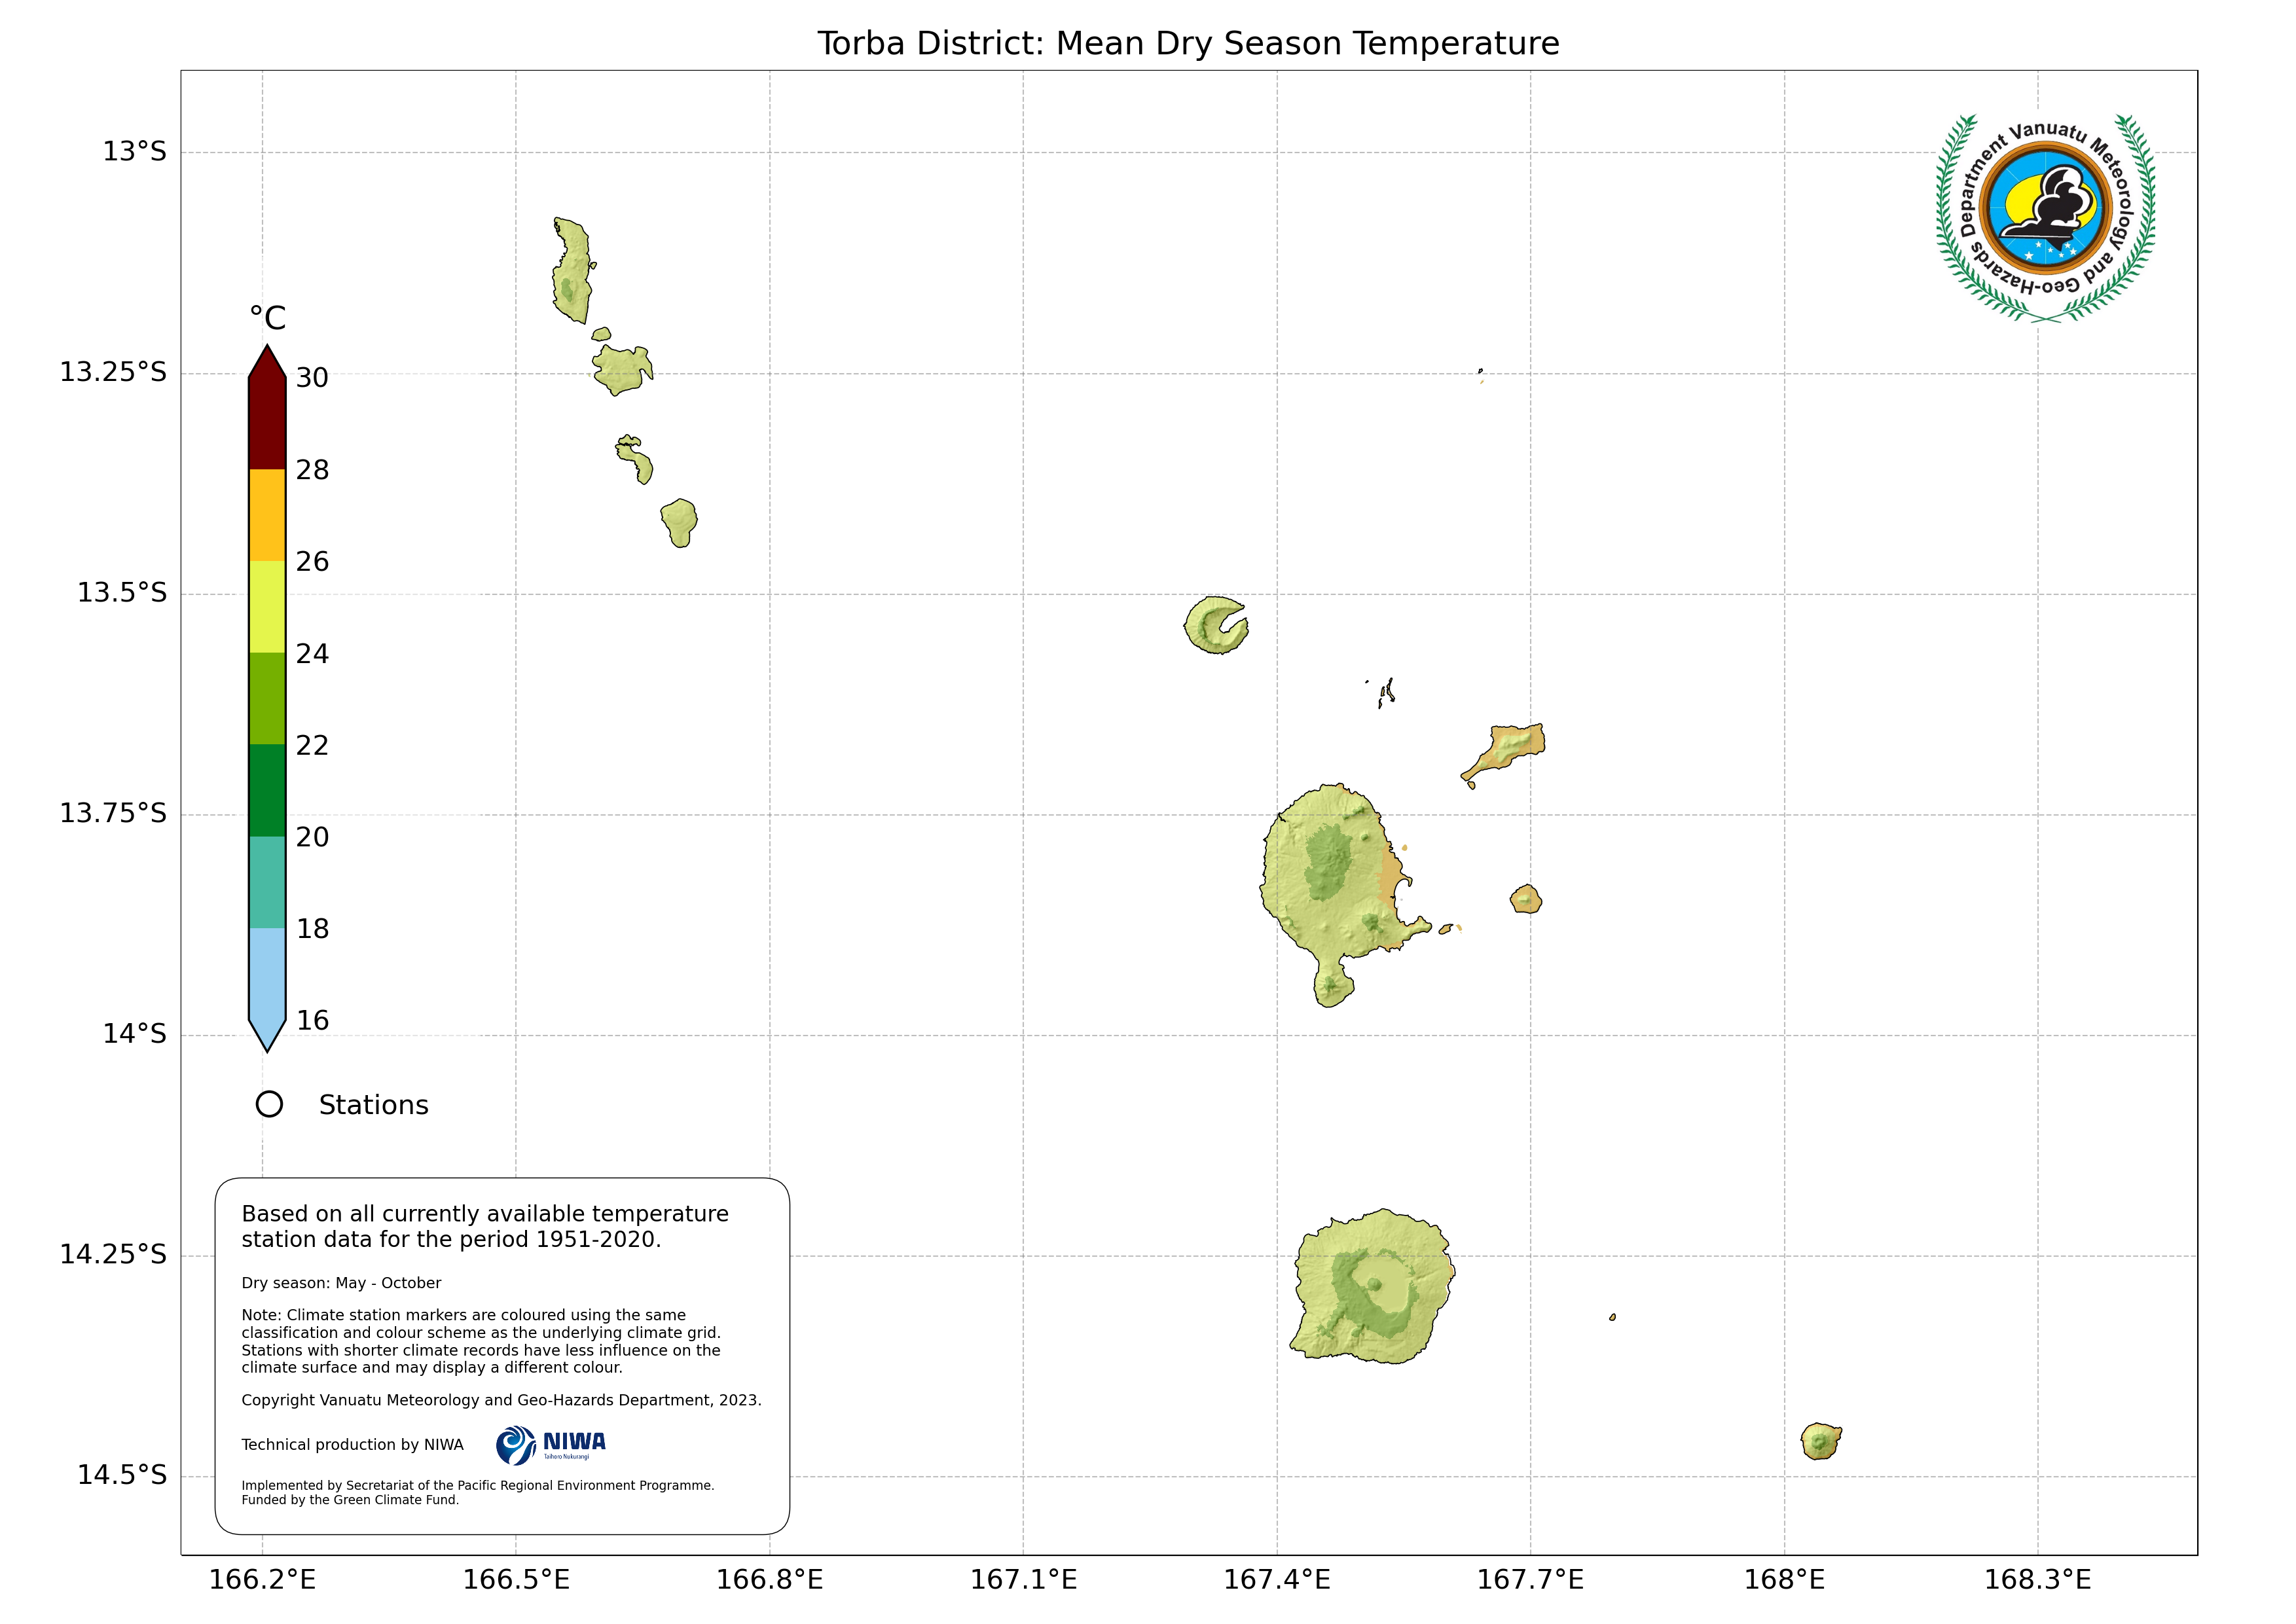The image size is (2296, 1624).
Task: Click the NIWA logo
Action: 551,1445
